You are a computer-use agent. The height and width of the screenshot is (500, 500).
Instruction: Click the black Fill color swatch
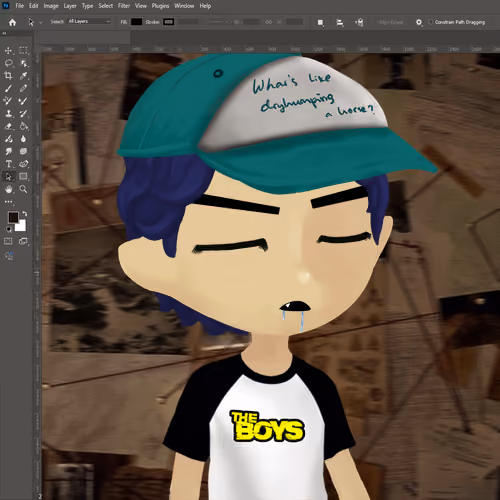click(x=136, y=22)
